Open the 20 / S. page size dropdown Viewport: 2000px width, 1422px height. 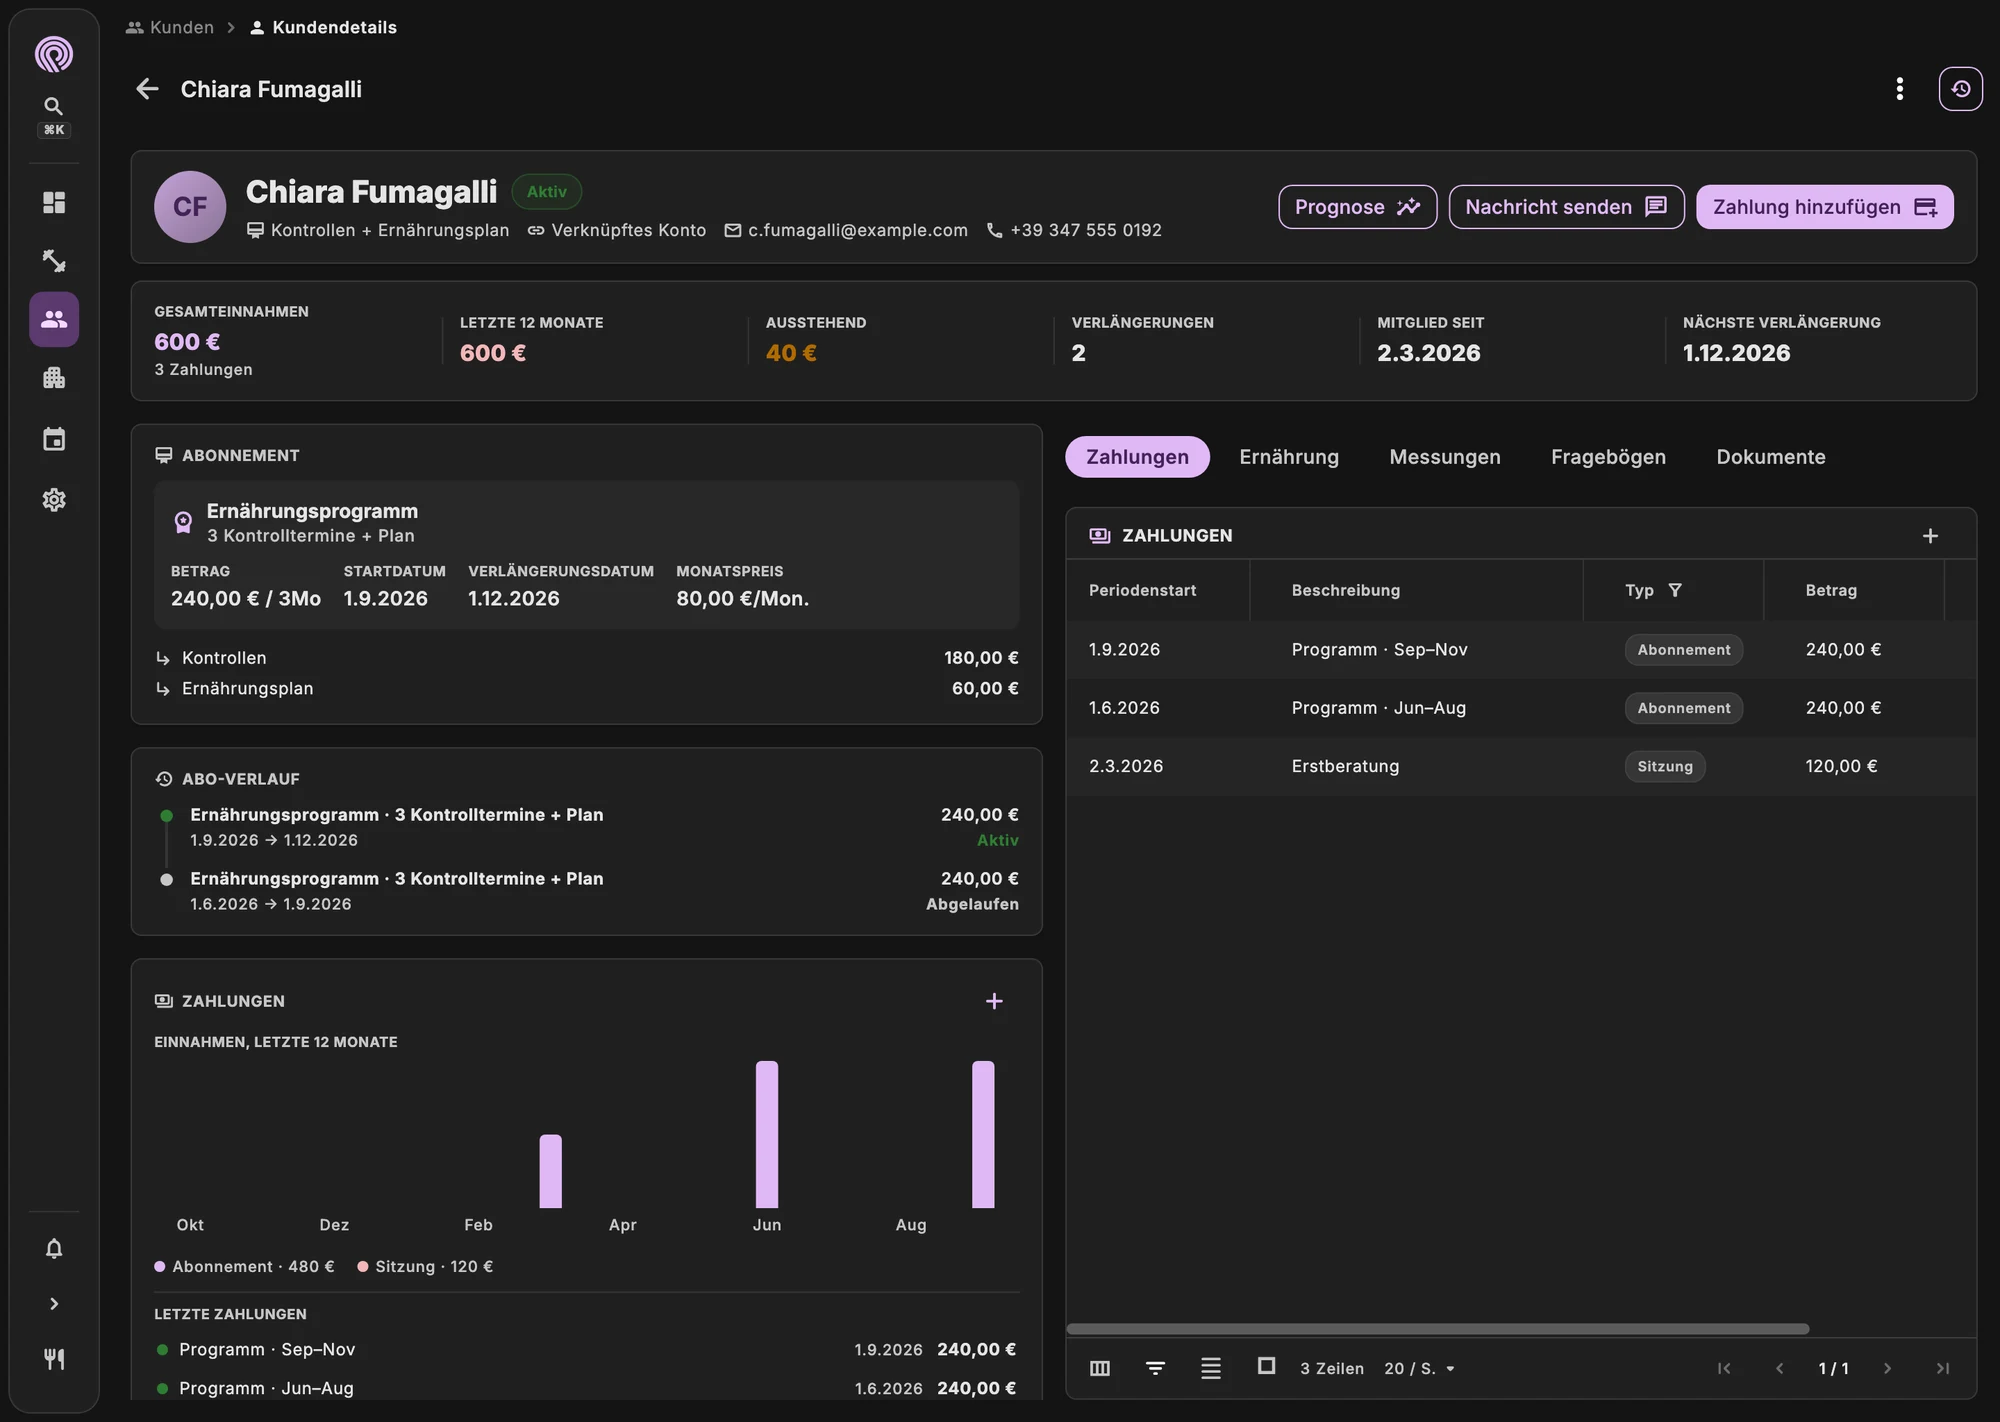[x=1419, y=1368]
